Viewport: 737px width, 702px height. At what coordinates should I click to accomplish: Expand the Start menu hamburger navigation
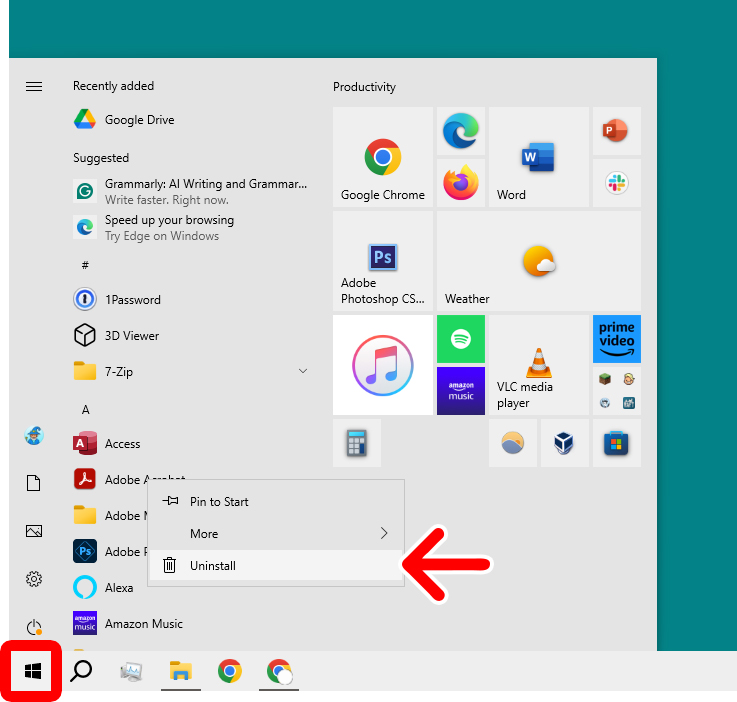(34, 86)
